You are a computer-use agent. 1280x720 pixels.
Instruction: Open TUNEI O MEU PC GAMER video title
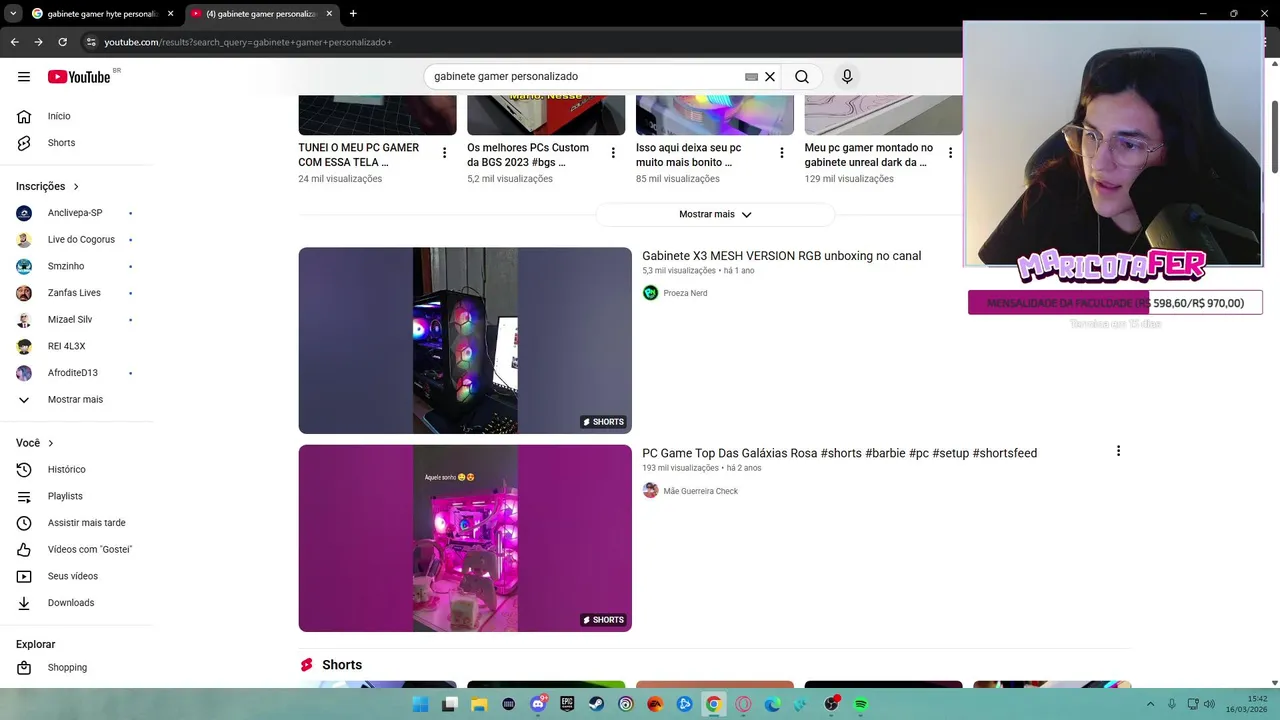pos(359,155)
